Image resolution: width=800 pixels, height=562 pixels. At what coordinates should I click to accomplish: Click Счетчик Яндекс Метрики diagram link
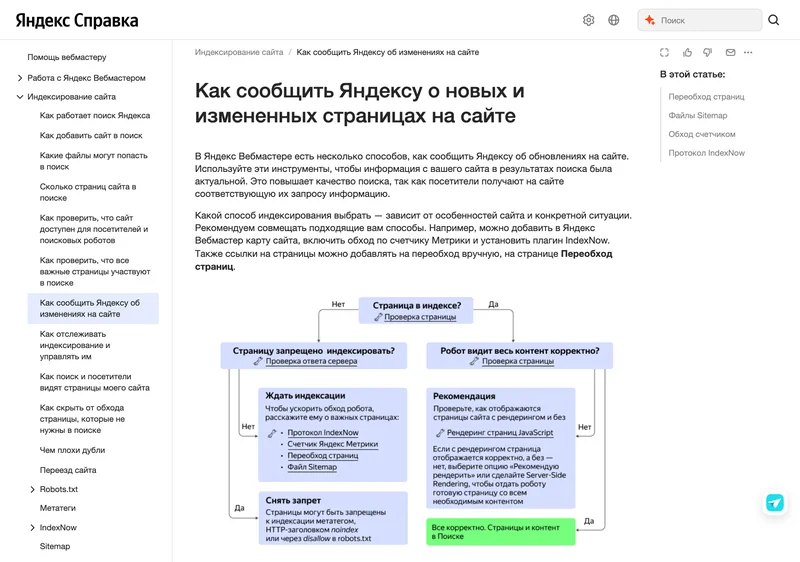333,444
